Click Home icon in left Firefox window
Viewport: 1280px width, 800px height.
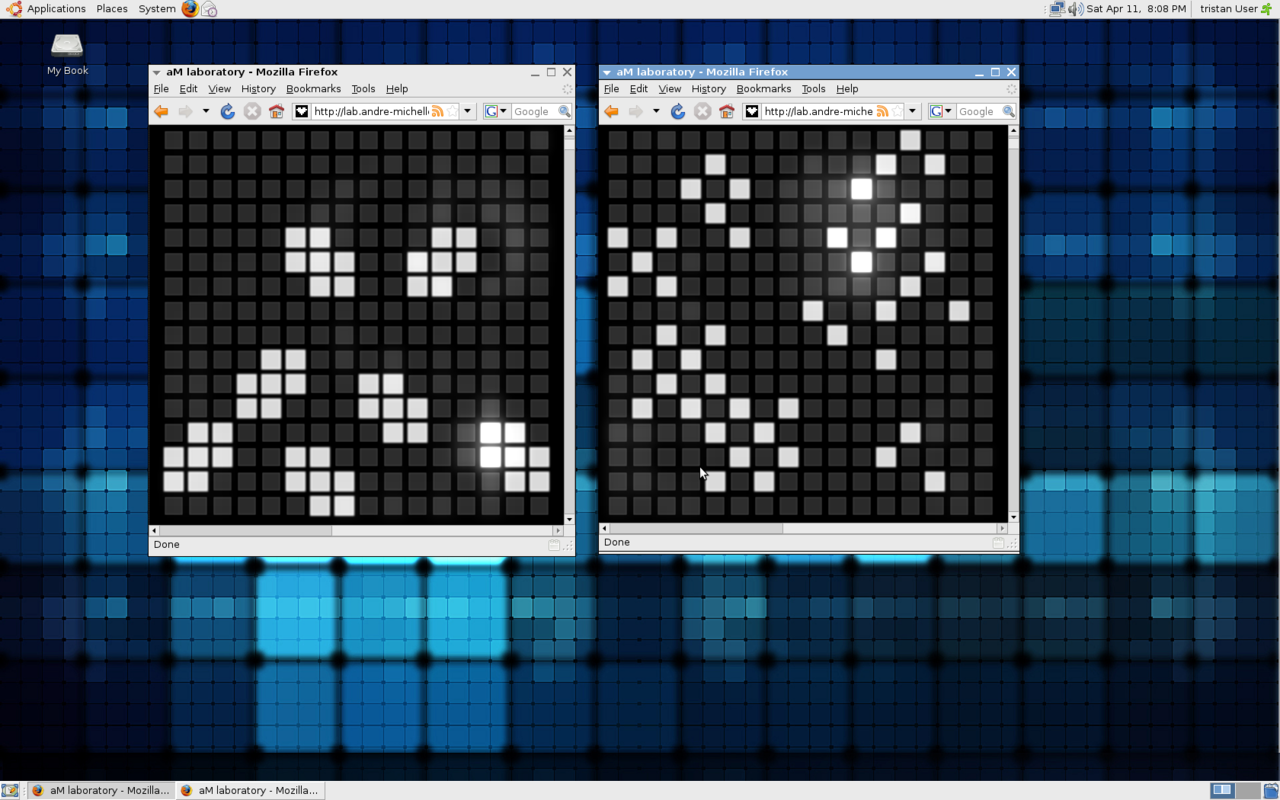pyautogui.click(x=277, y=111)
